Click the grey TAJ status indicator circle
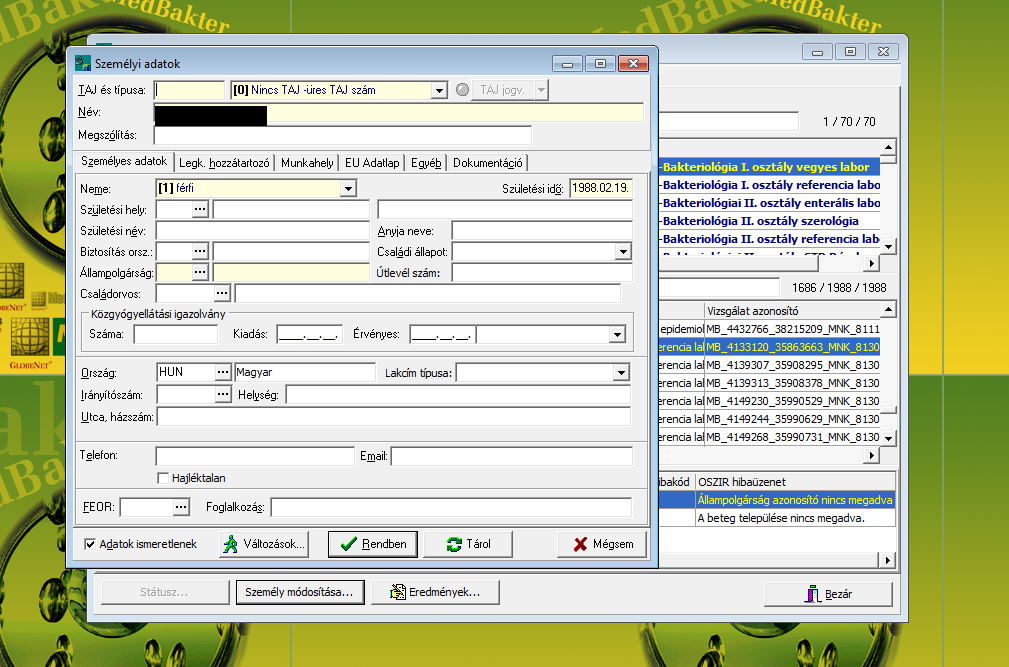The width and height of the screenshot is (1009, 667). coord(462,90)
